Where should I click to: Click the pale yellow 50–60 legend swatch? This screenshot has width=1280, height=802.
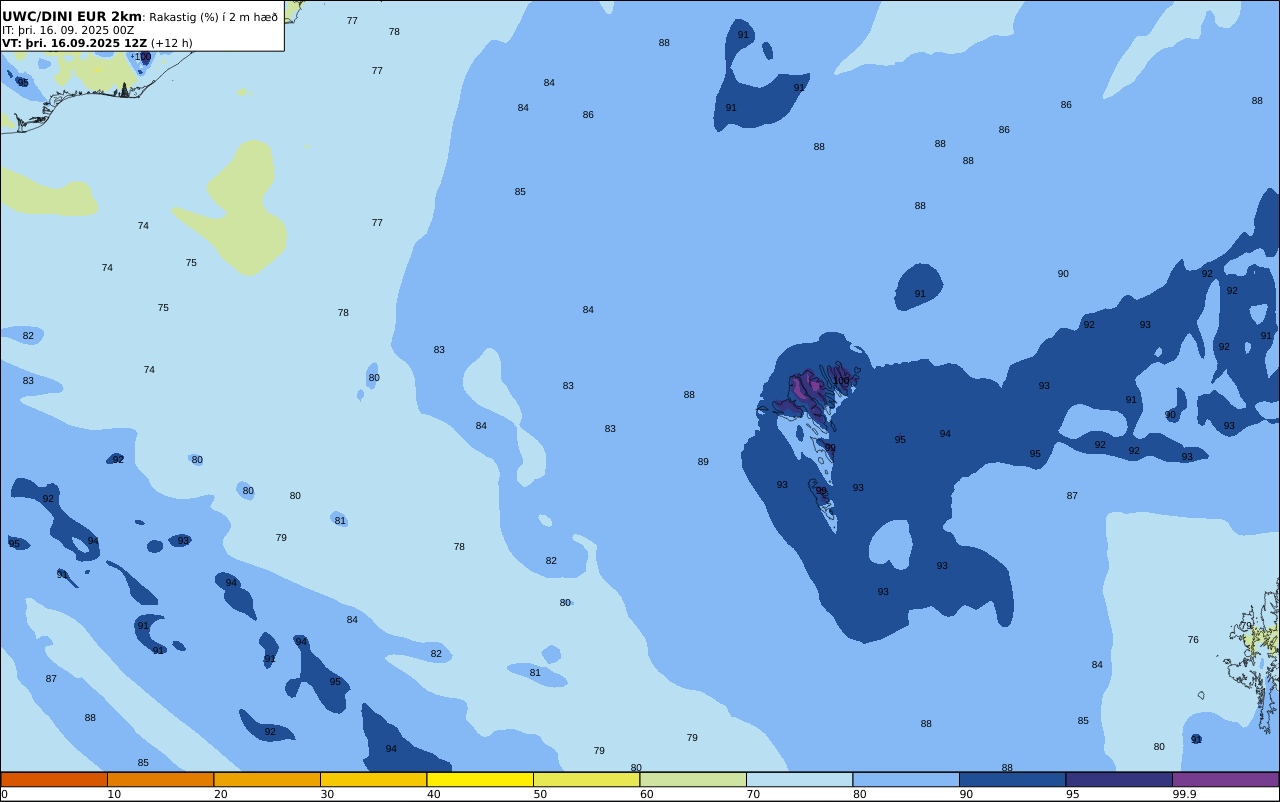coord(586,779)
